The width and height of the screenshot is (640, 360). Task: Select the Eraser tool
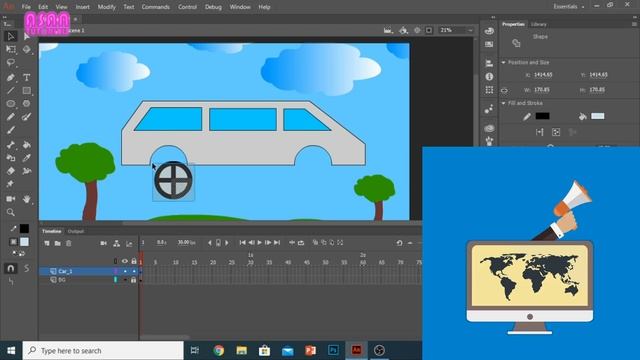pyautogui.click(x=11, y=171)
